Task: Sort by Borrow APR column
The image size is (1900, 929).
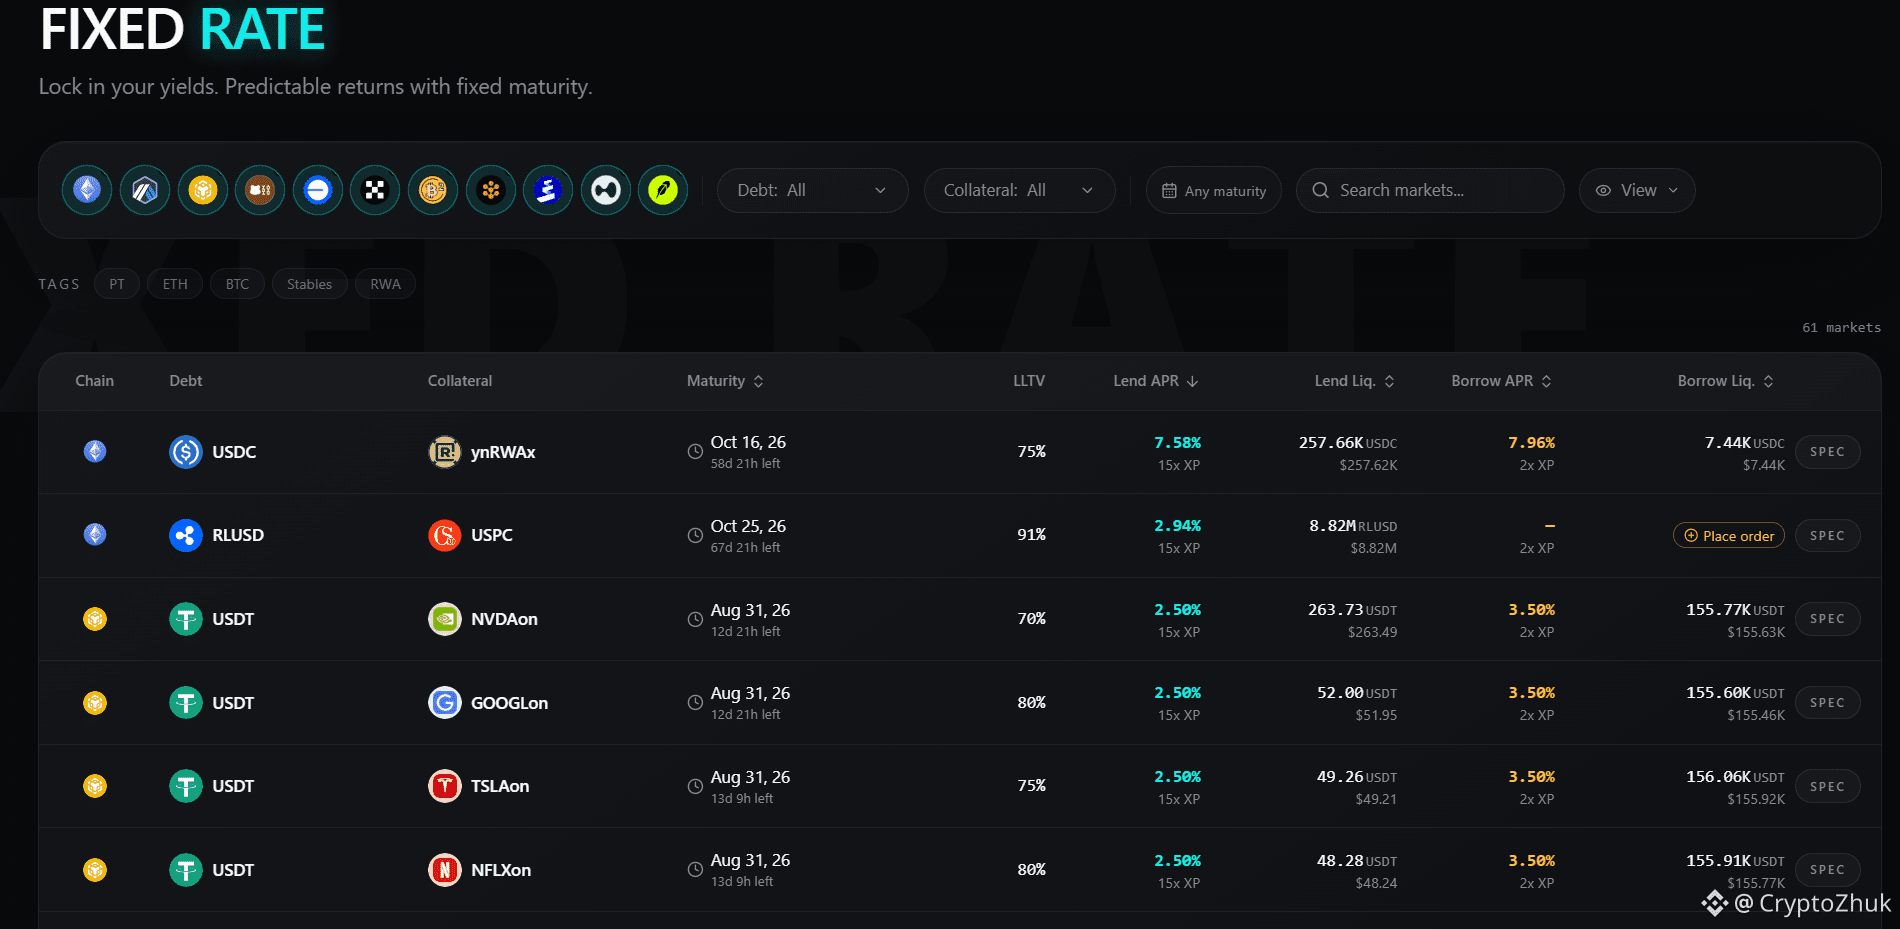Action: 1502,381
